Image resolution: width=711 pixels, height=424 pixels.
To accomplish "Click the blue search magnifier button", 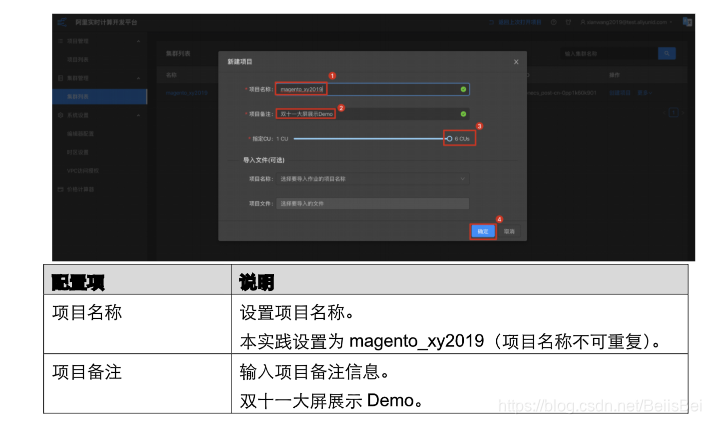I will [x=667, y=54].
